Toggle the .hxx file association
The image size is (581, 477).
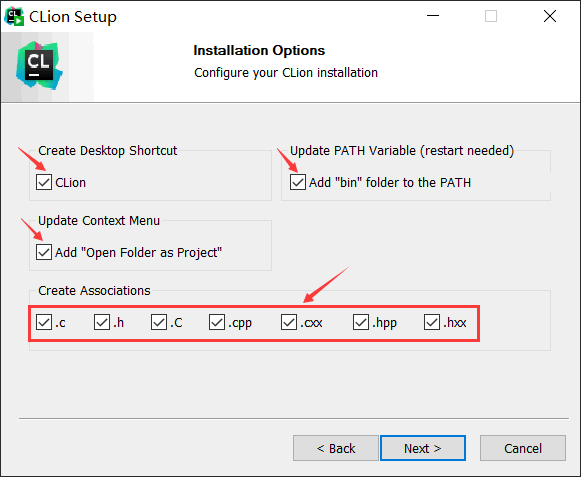(x=432, y=322)
